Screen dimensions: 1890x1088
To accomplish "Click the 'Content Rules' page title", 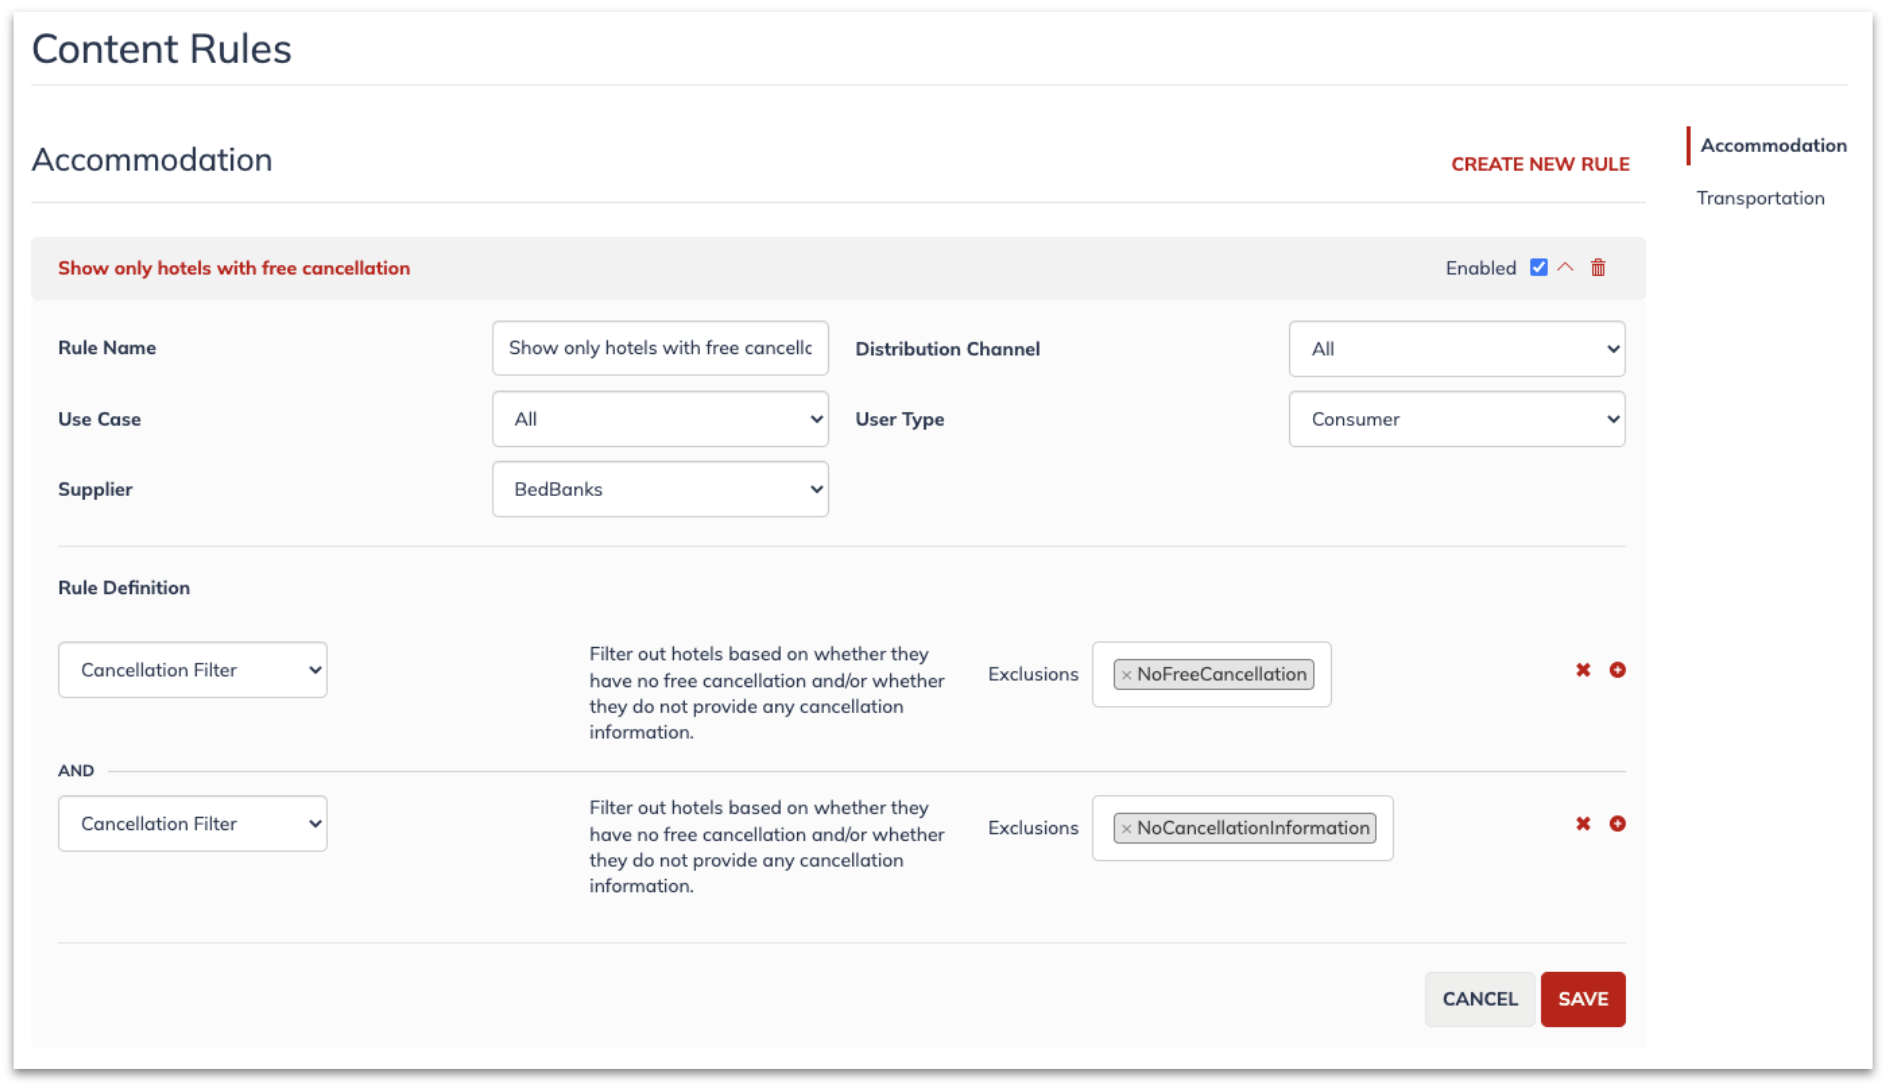I will pos(162,49).
